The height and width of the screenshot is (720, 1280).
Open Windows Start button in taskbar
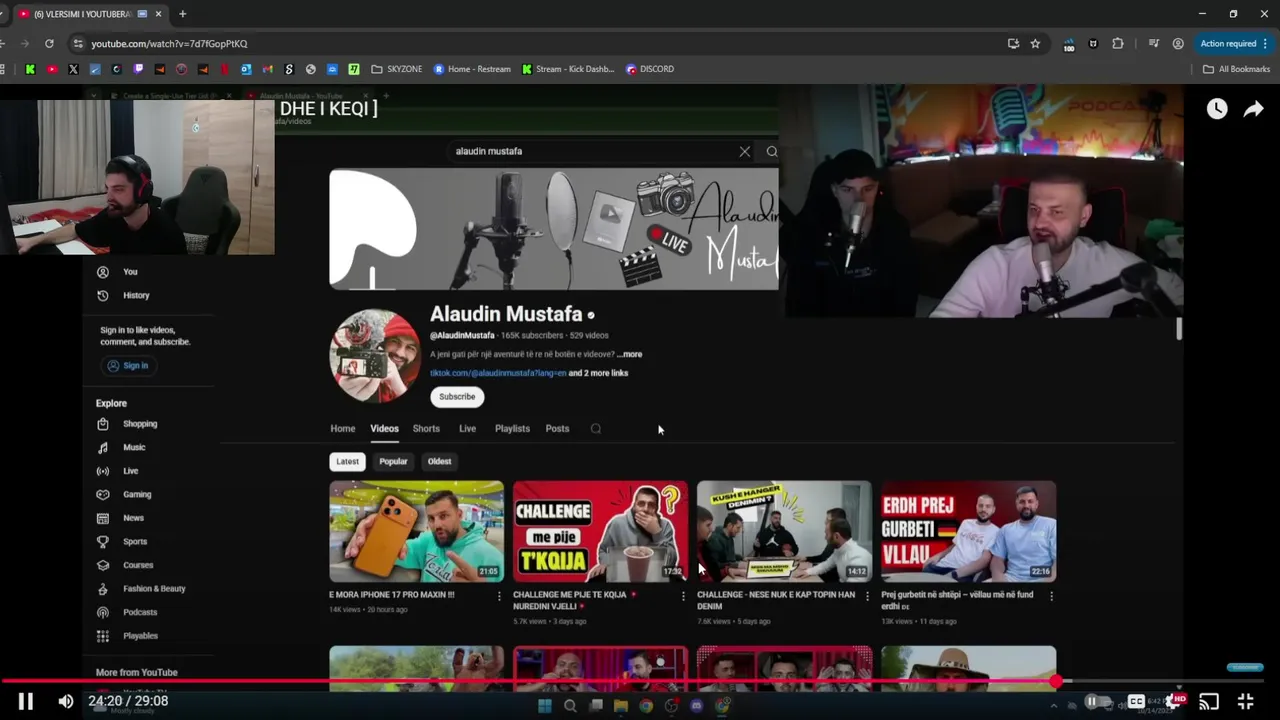pos(544,706)
